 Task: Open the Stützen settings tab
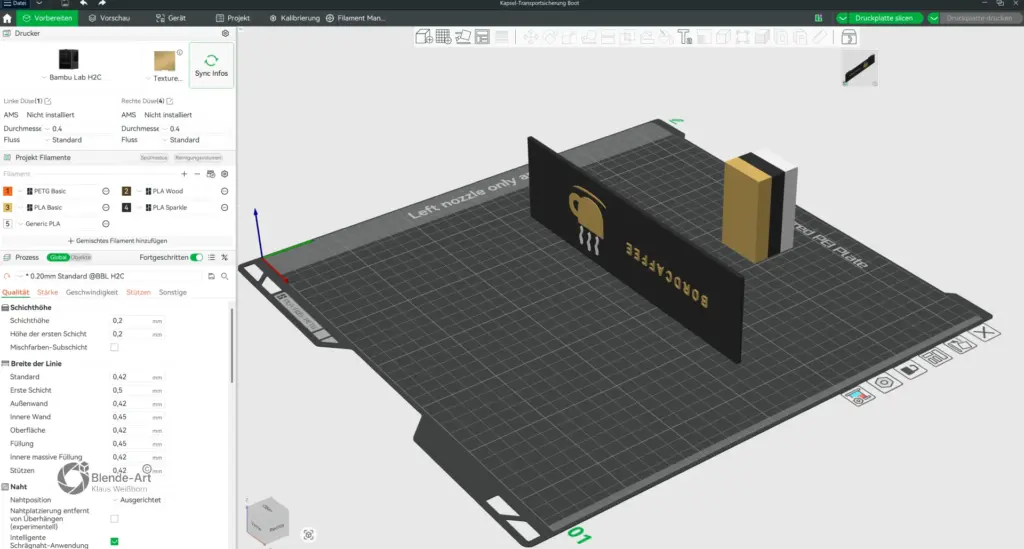tap(138, 292)
